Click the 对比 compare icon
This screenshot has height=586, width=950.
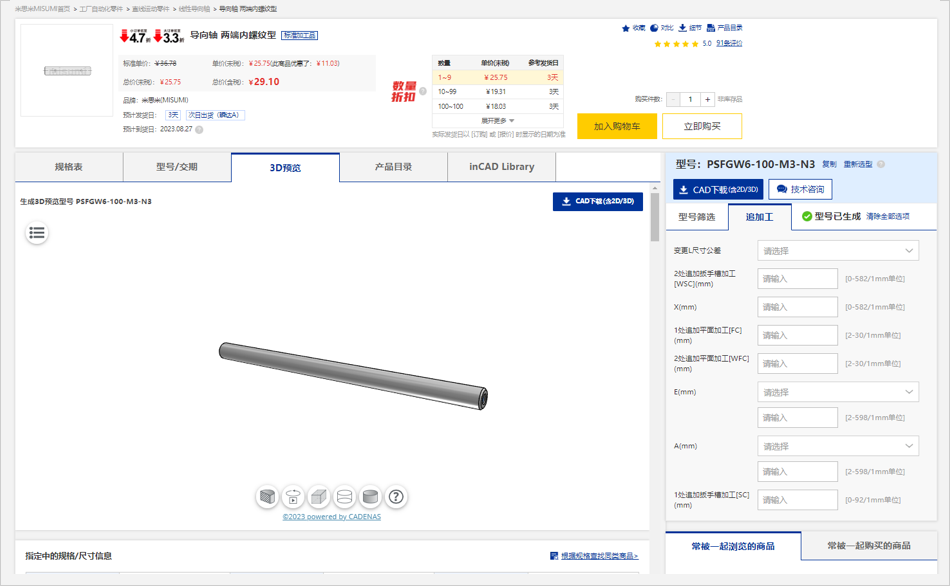(x=654, y=28)
